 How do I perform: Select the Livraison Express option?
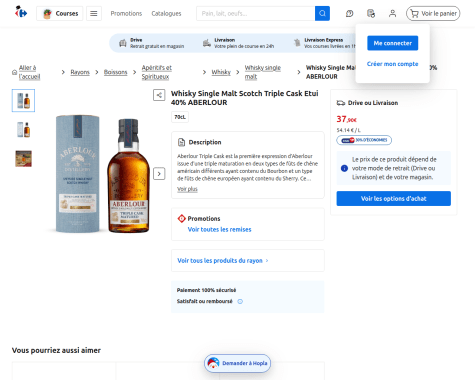(x=325, y=43)
